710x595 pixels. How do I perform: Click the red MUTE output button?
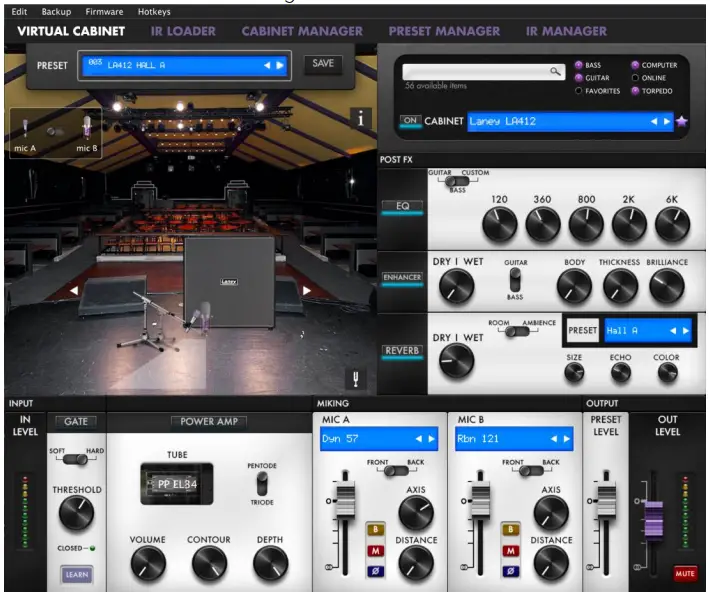[685, 573]
